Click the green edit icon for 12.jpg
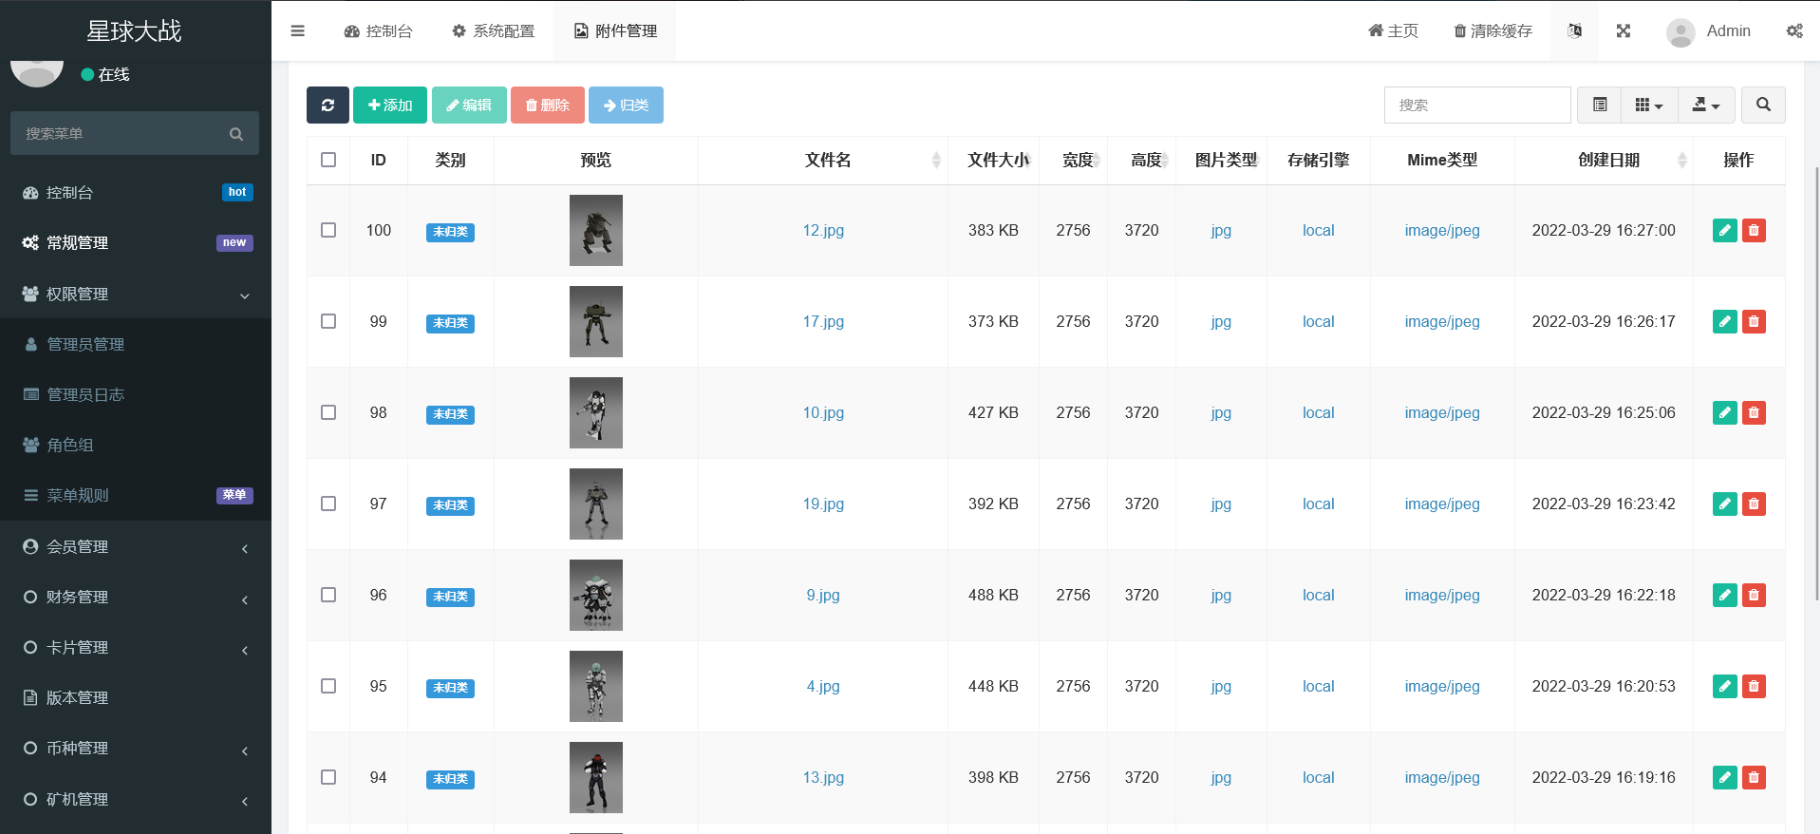 point(1724,230)
